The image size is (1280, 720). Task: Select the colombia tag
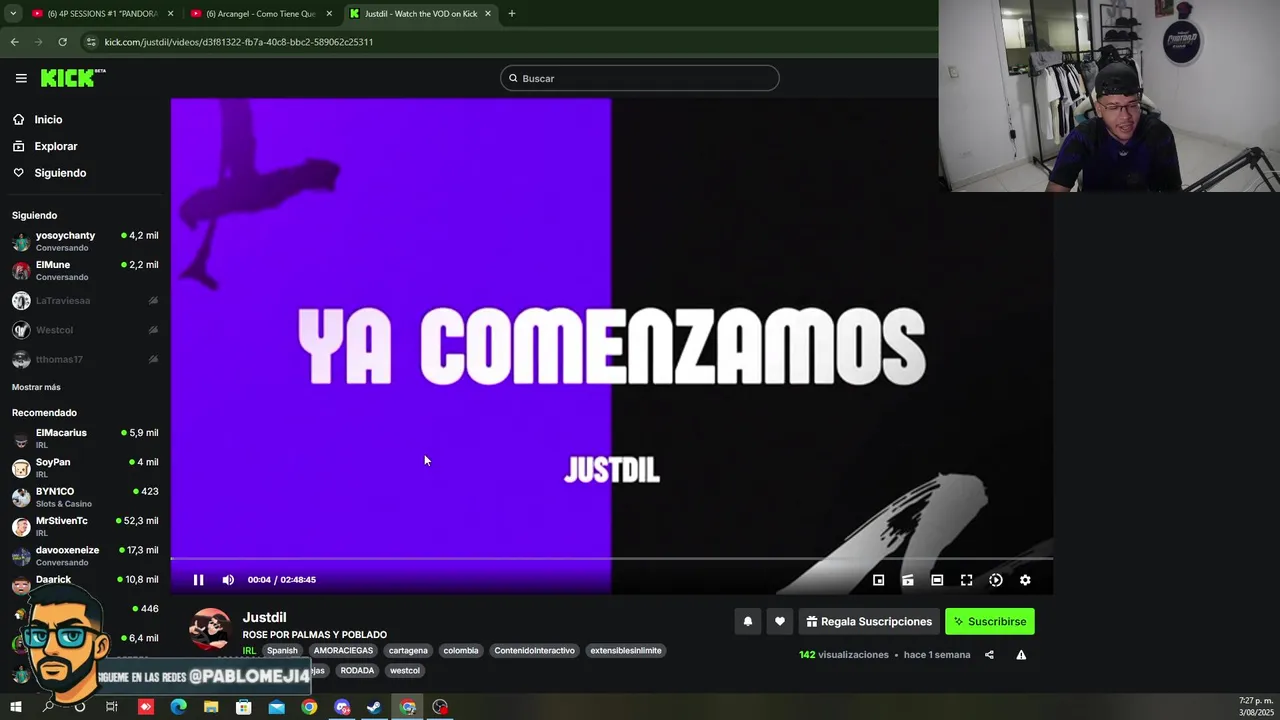[x=461, y=651]
